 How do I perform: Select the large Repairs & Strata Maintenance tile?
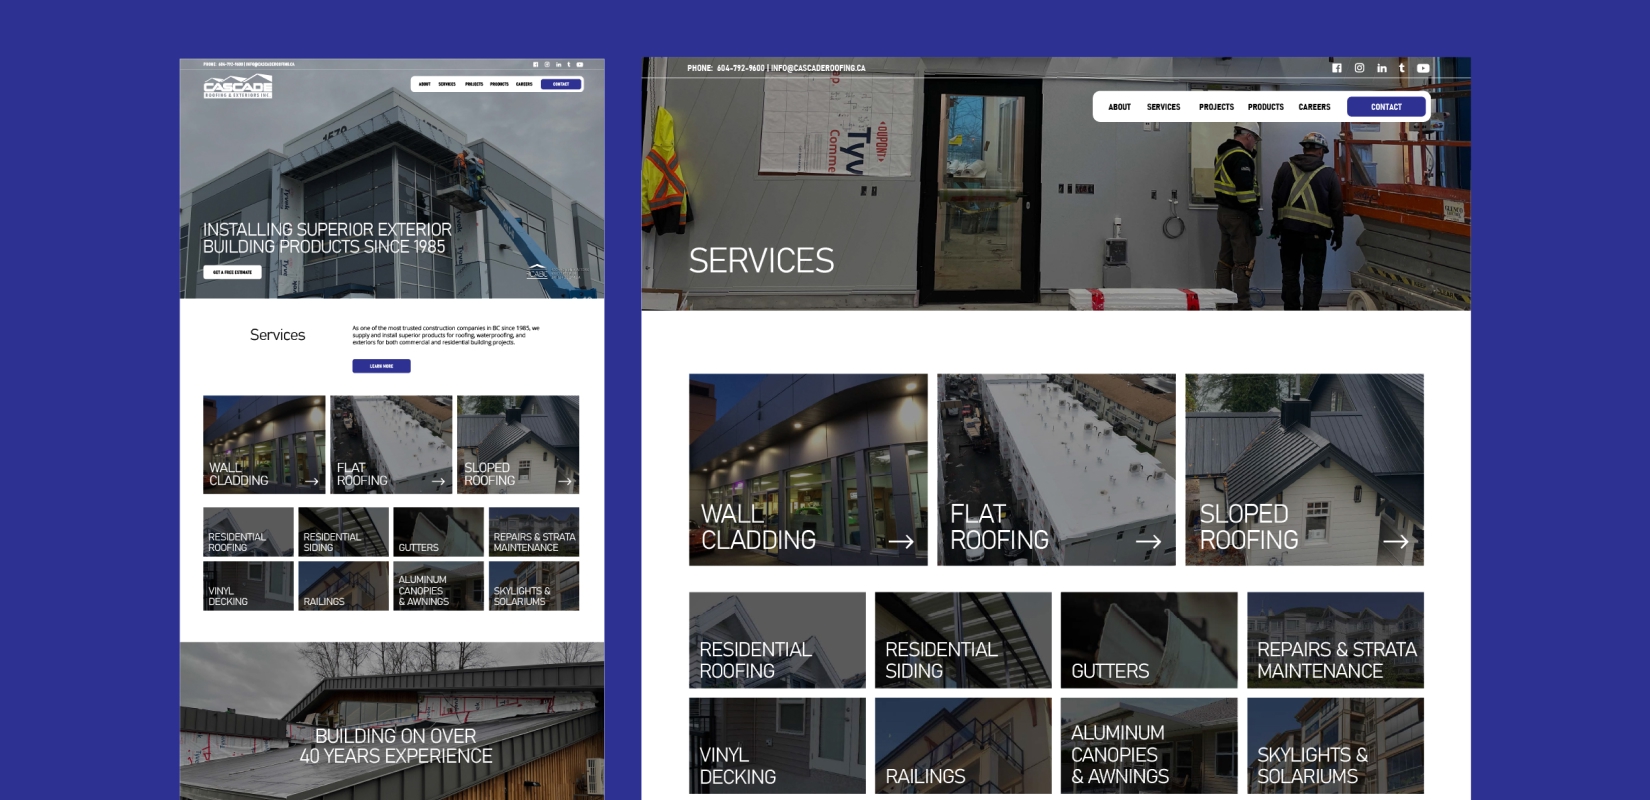click(x=1335, y=640)
